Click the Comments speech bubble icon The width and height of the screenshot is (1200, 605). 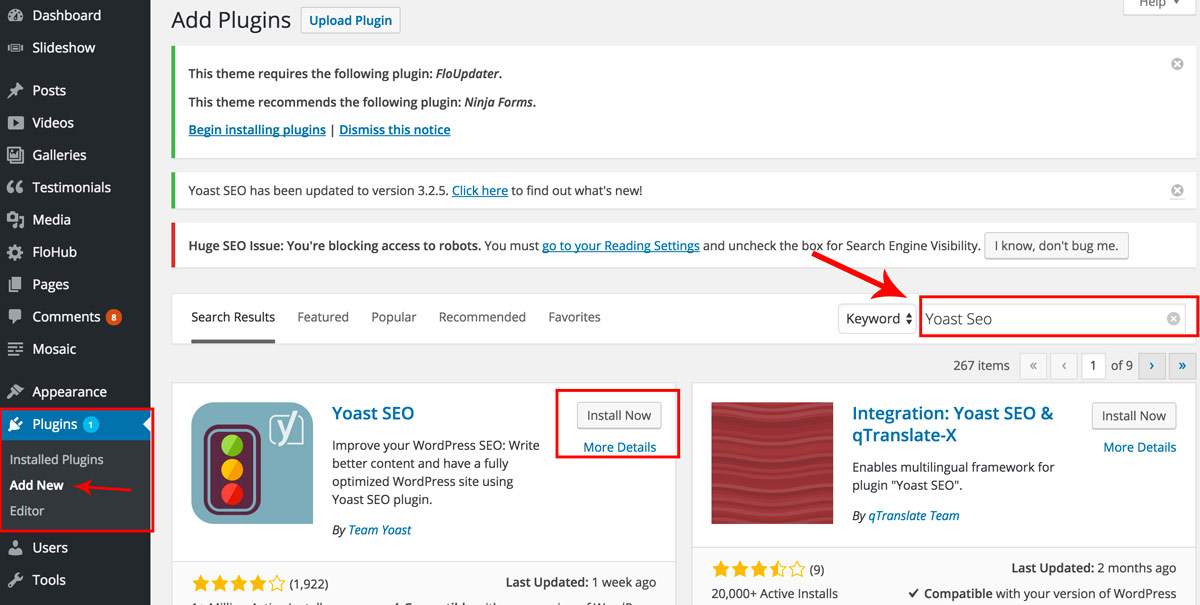[15, 317]
